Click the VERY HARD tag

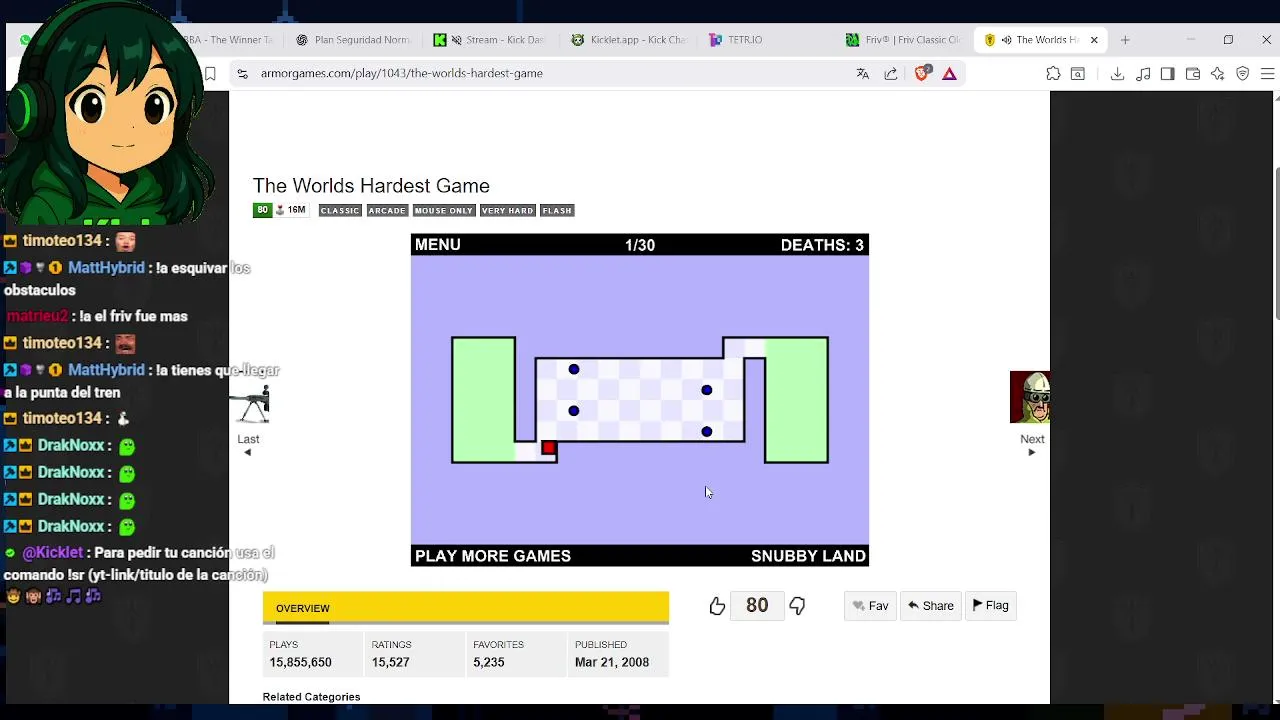507,210
